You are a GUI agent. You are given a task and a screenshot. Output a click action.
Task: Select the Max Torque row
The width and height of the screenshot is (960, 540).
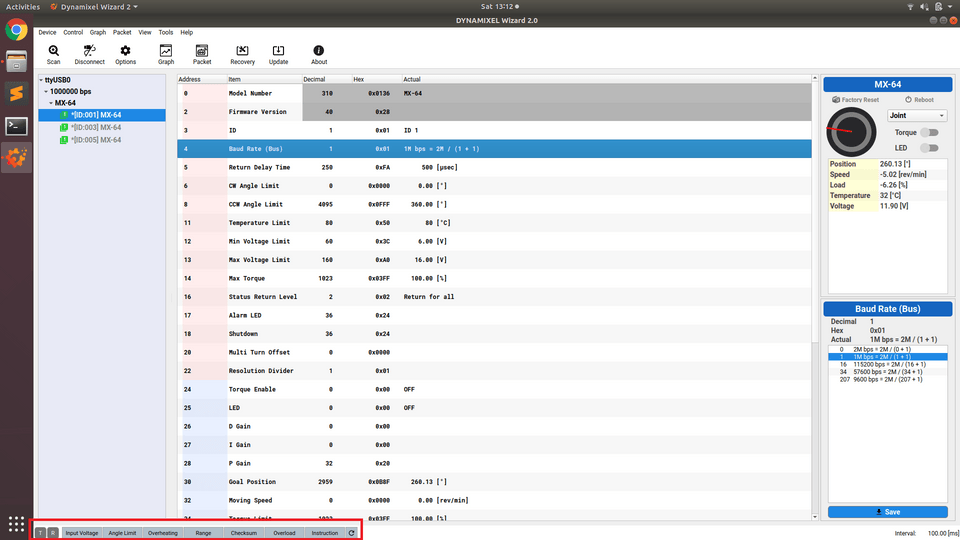click(x=494, y=278)
